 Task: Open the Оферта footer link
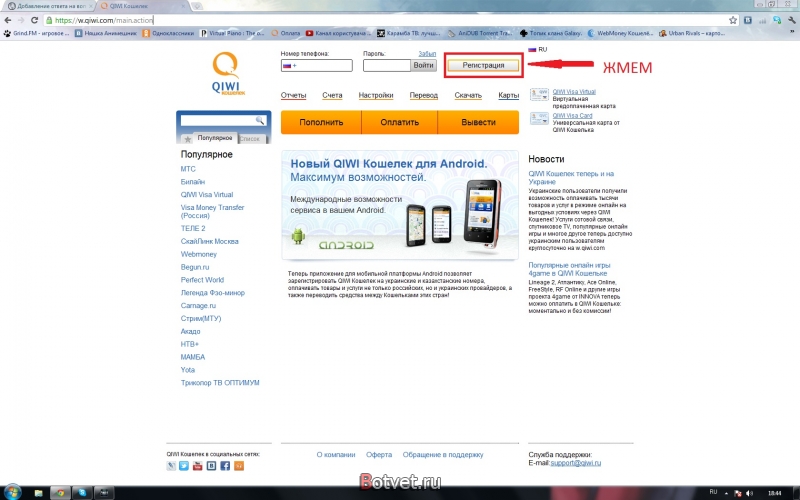(379, 455)
